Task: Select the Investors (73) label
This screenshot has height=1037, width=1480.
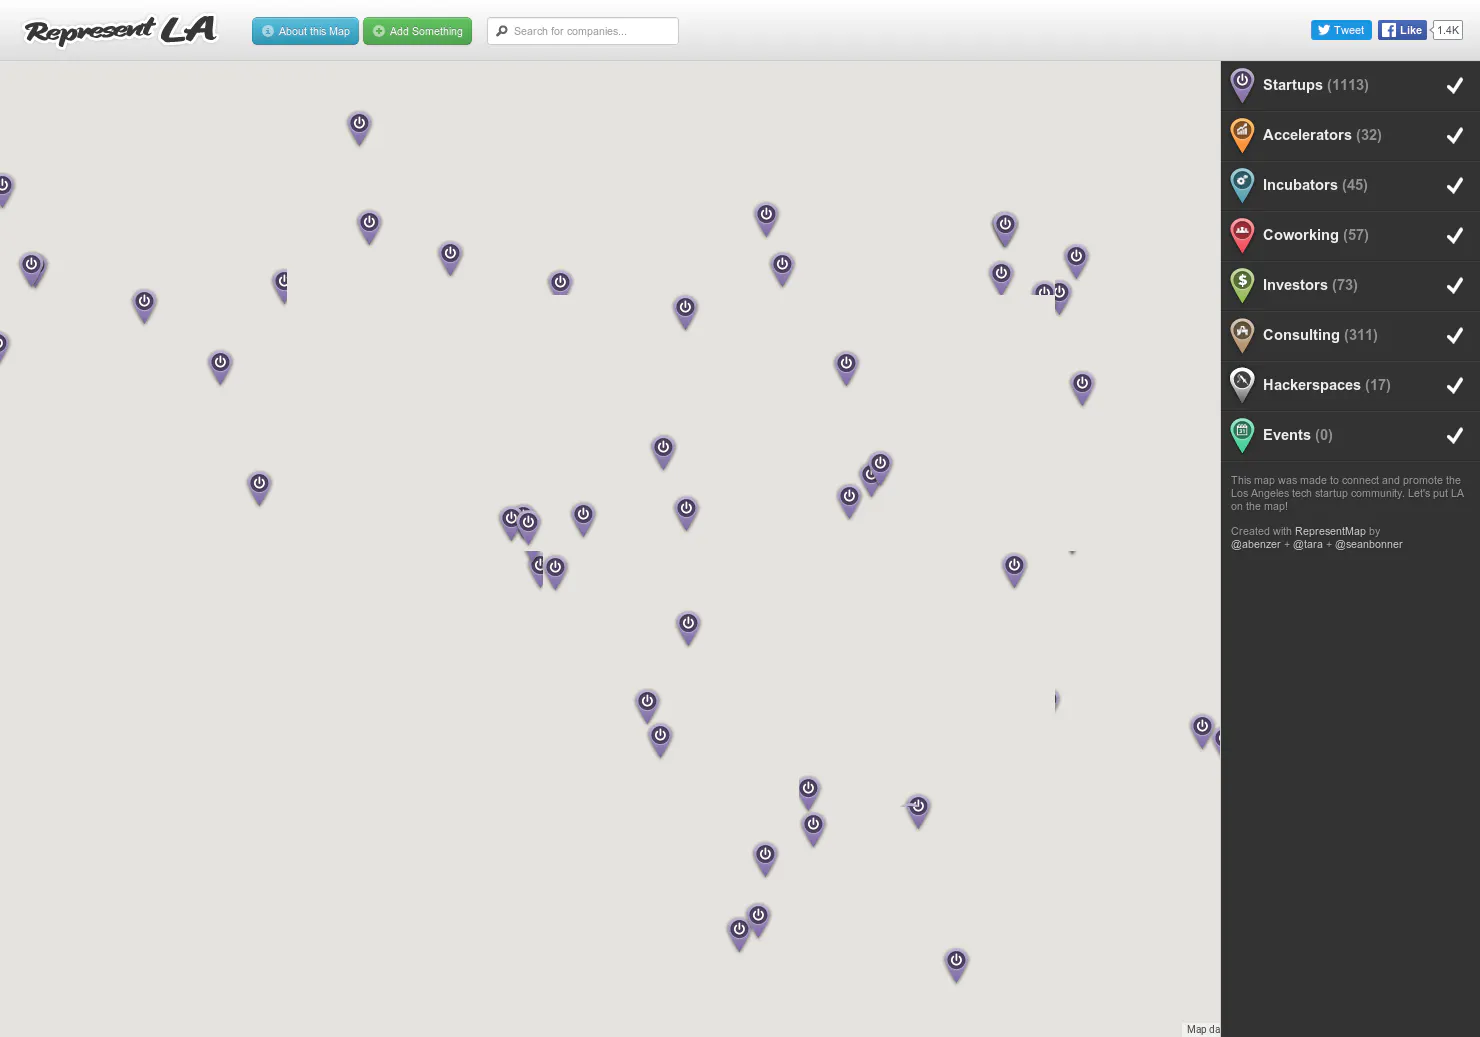Action: 1310,285
